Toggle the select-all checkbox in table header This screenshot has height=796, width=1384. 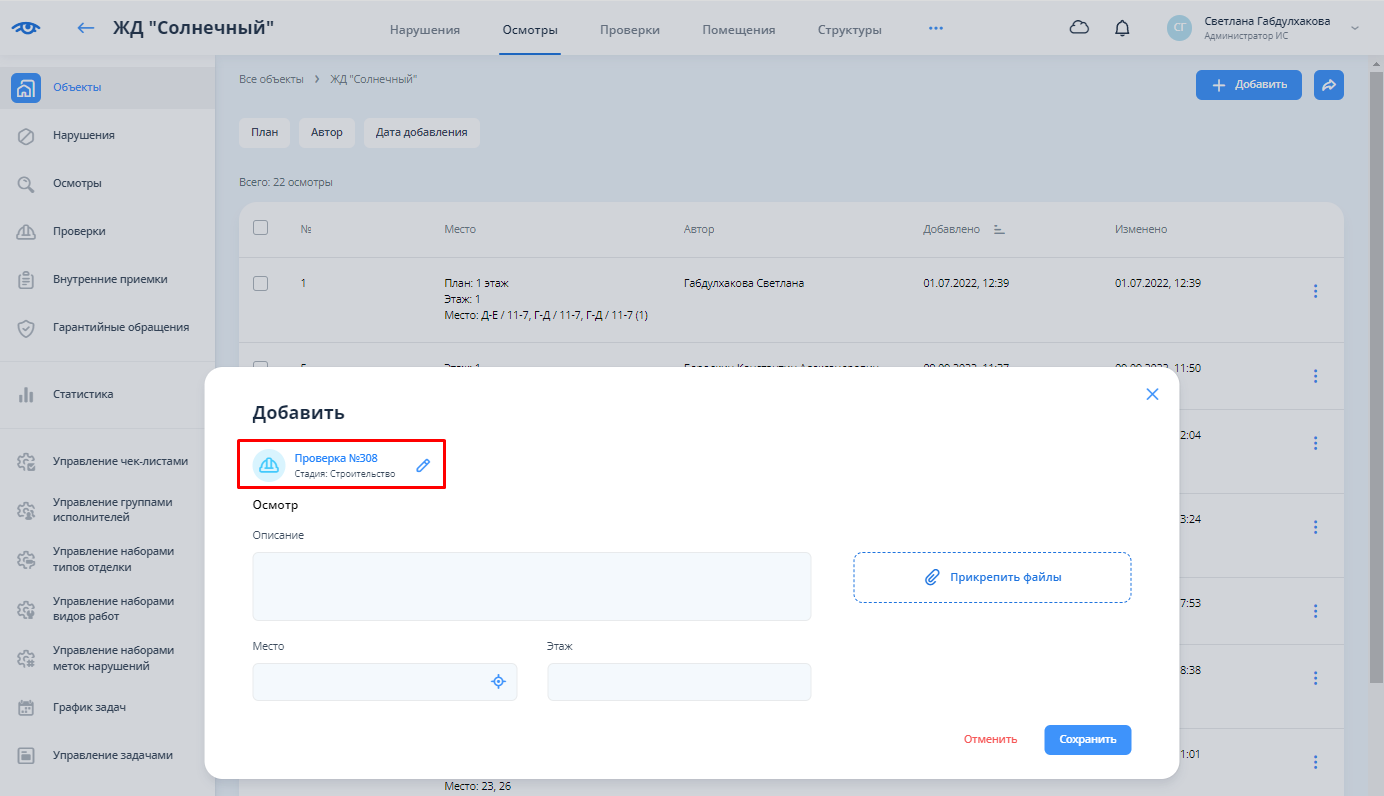tap(261, 228)
